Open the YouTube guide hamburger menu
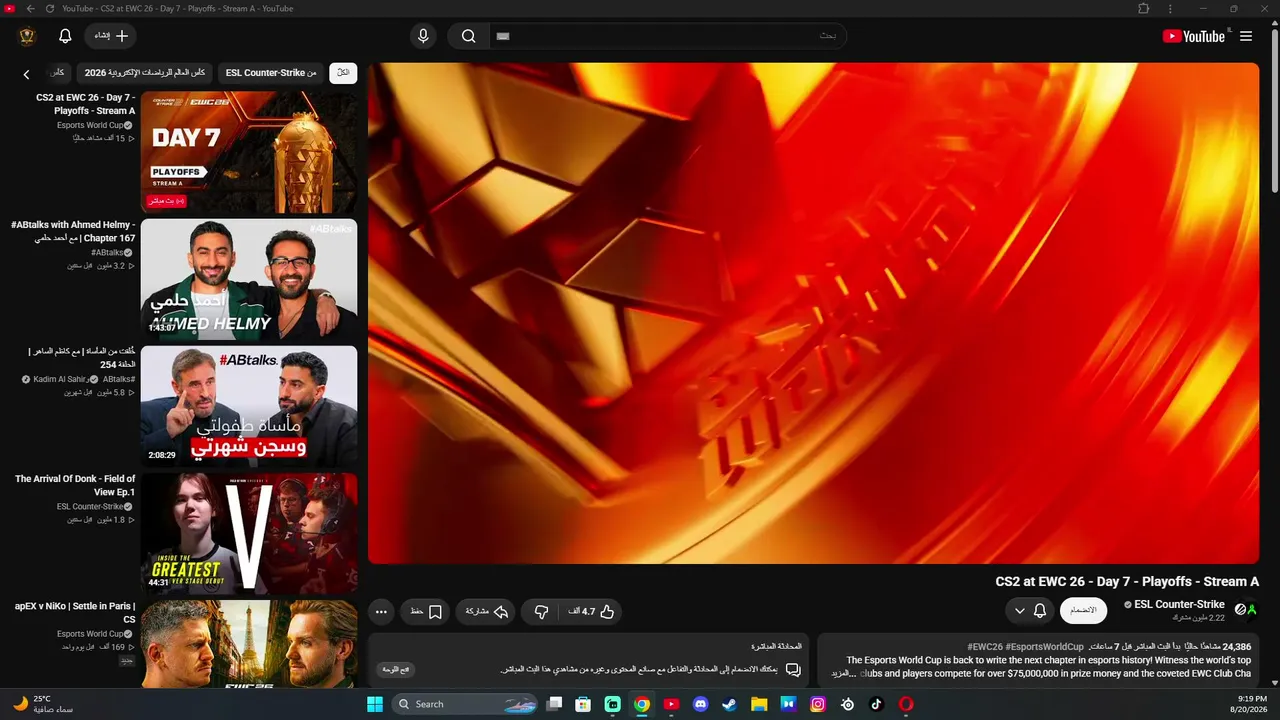Screen dimensions: 1280x720 click(1246, 36)
